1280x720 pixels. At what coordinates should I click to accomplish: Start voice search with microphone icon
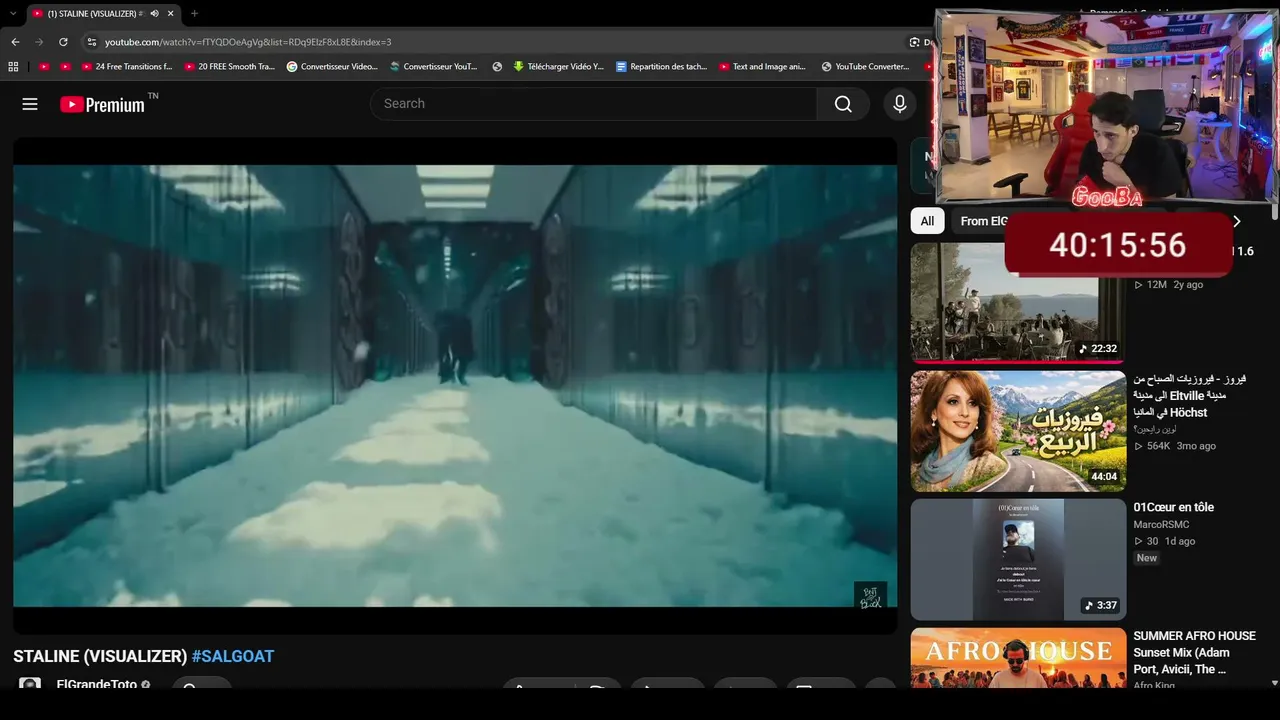(900, 104)
